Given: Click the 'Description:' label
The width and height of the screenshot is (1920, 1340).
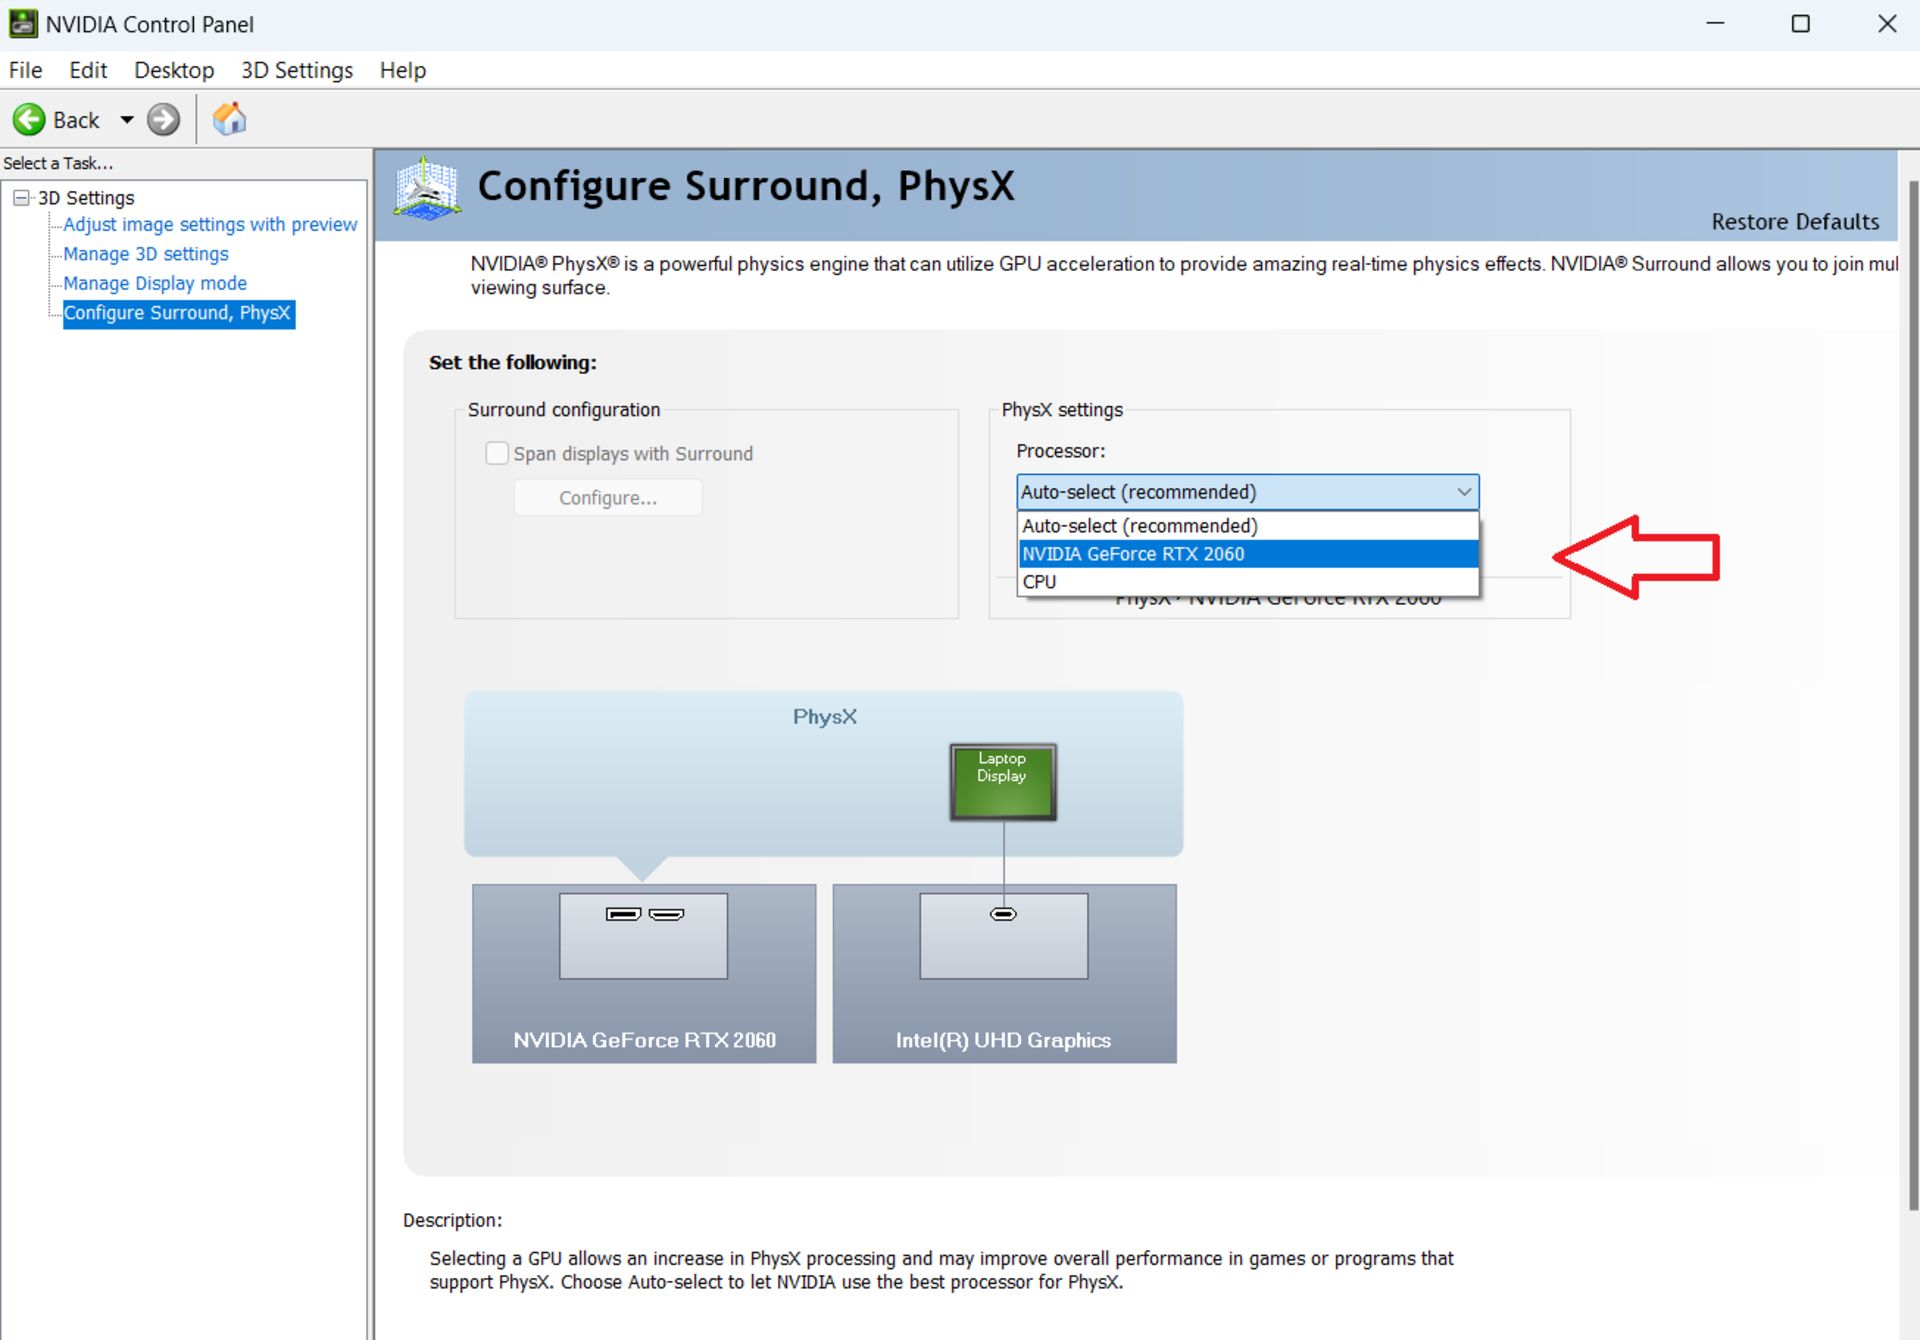Looking at the screenshot, I should [452, 1220].
